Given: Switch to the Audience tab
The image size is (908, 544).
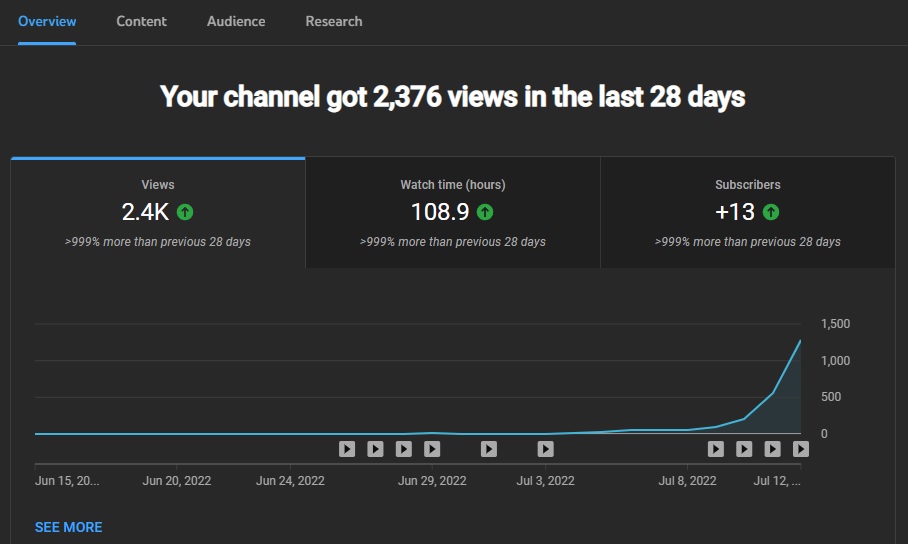Looking at the screenshot, I should (236, 21).
